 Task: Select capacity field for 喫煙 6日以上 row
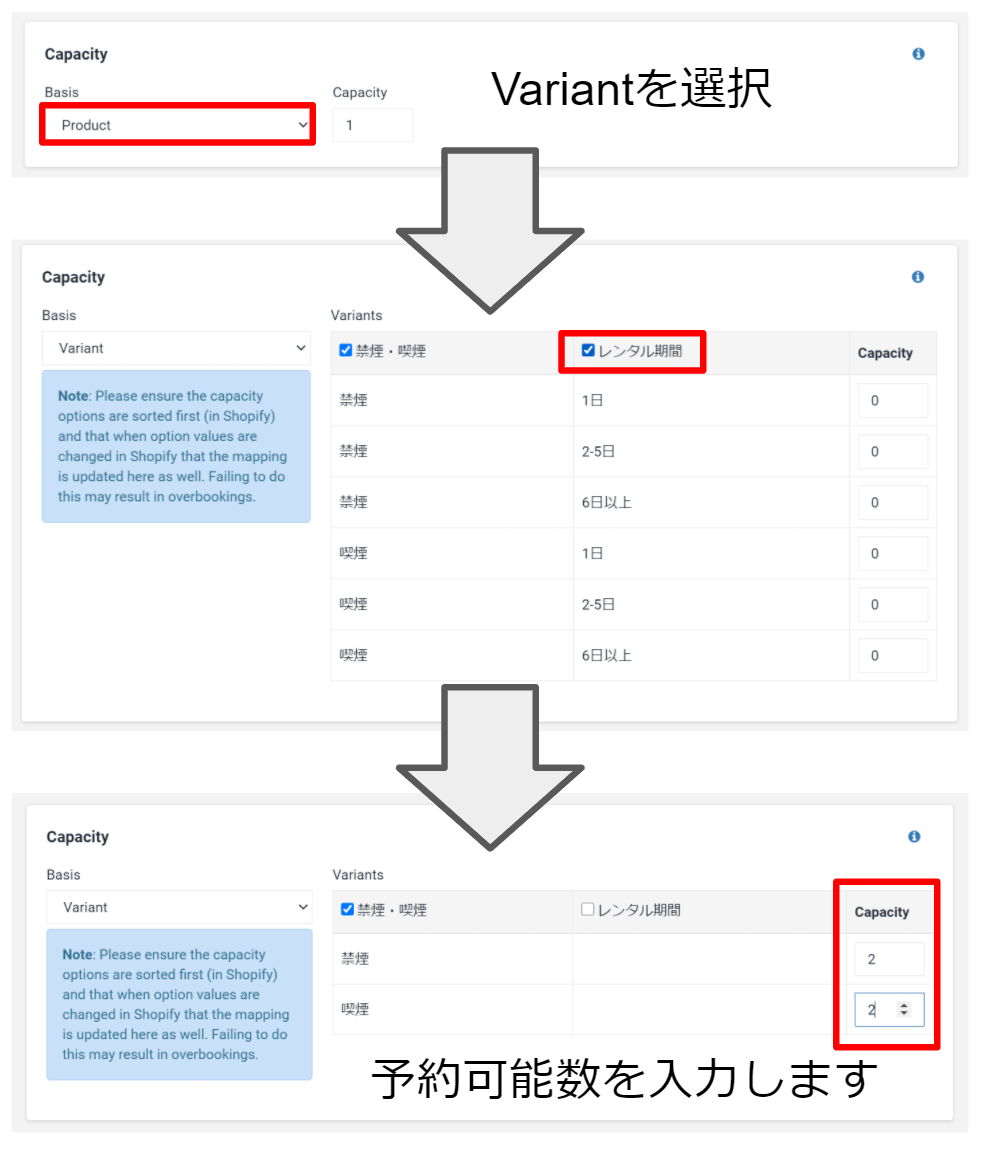click(892, 655)
